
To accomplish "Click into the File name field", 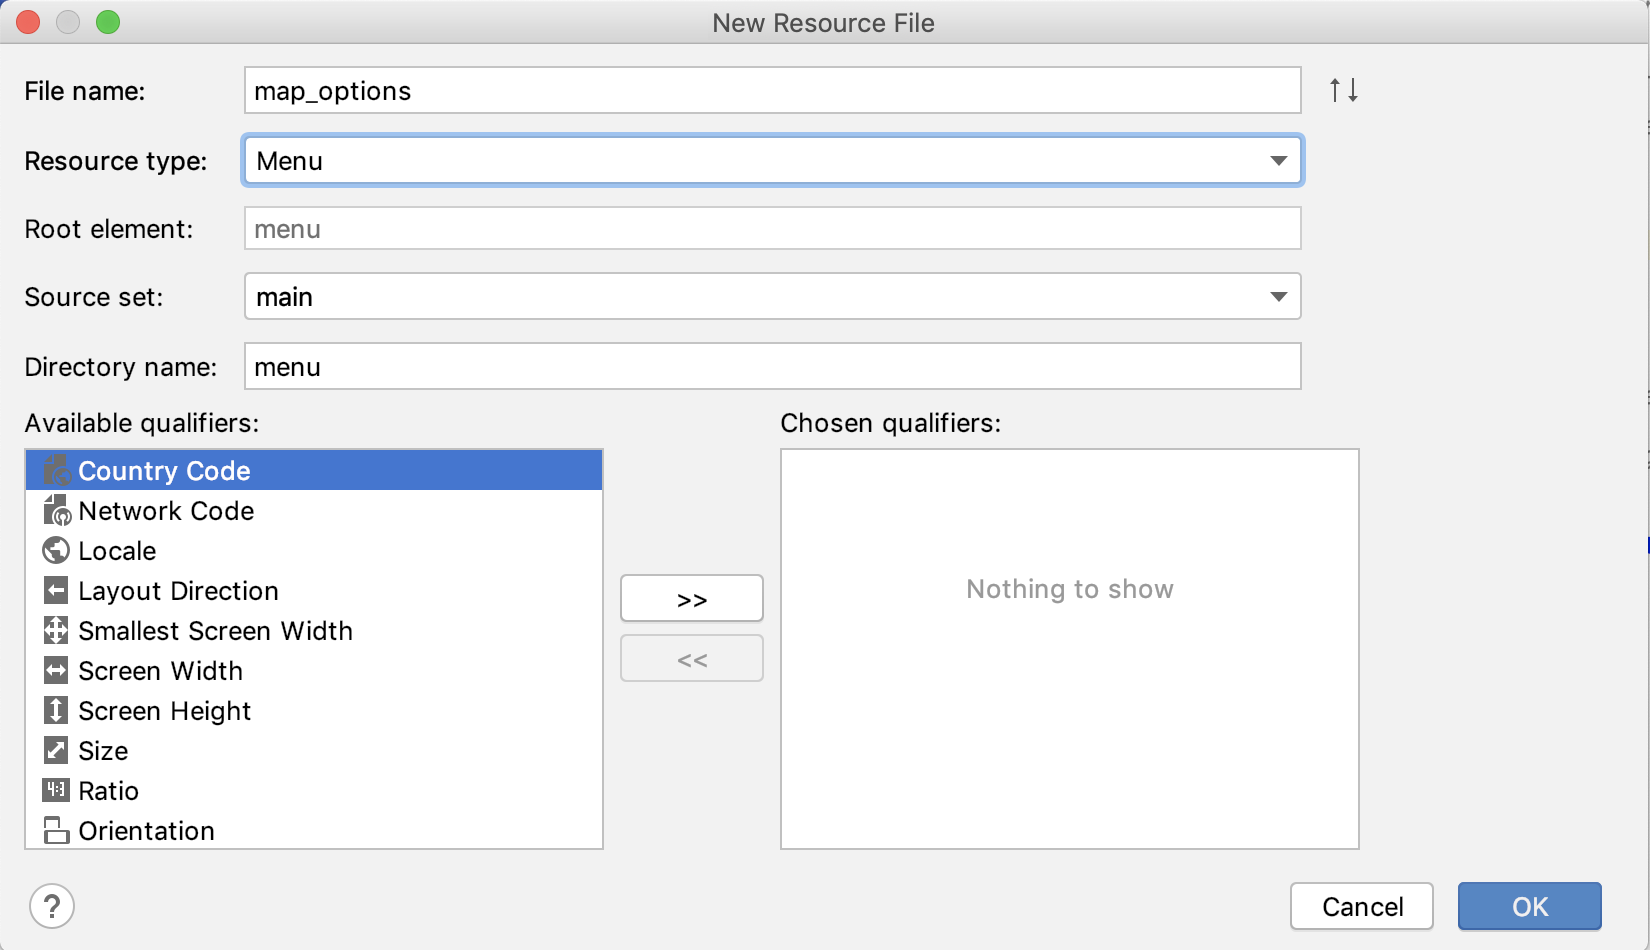I will (x=772, y=91).
